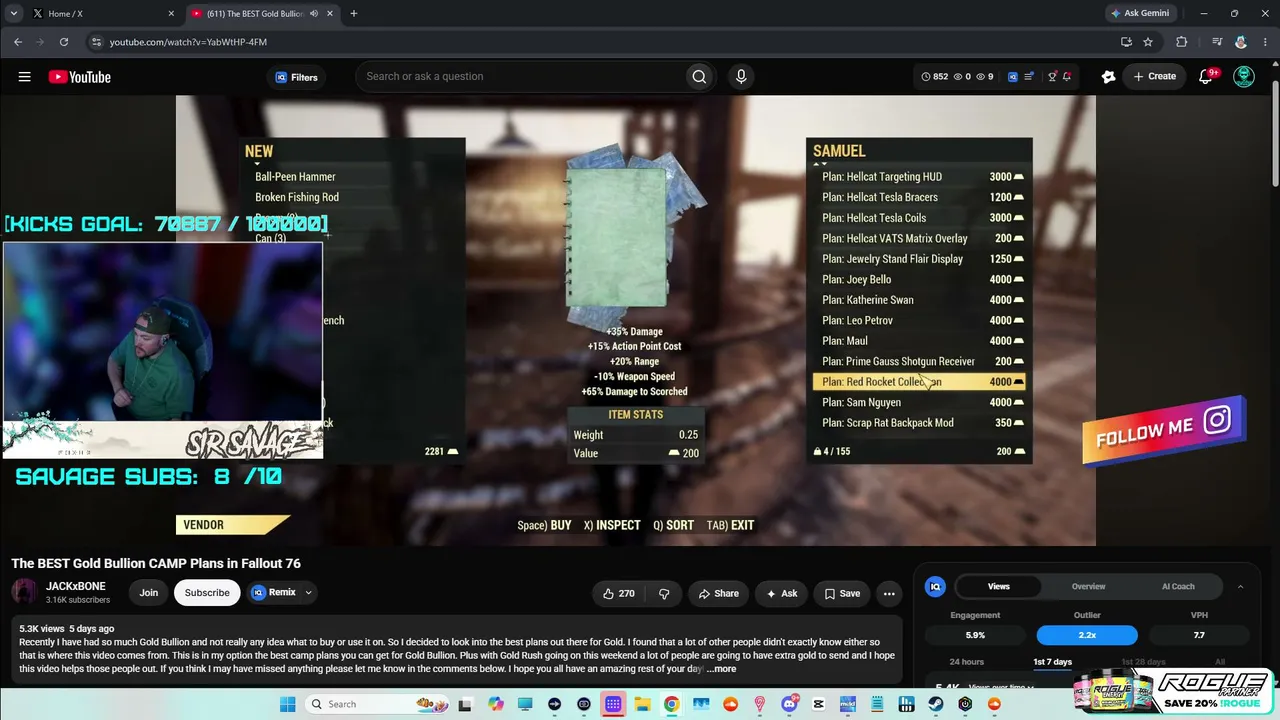Open the JACKxBONE channel link
The image size is (1280, 720).
pos(75,587)
